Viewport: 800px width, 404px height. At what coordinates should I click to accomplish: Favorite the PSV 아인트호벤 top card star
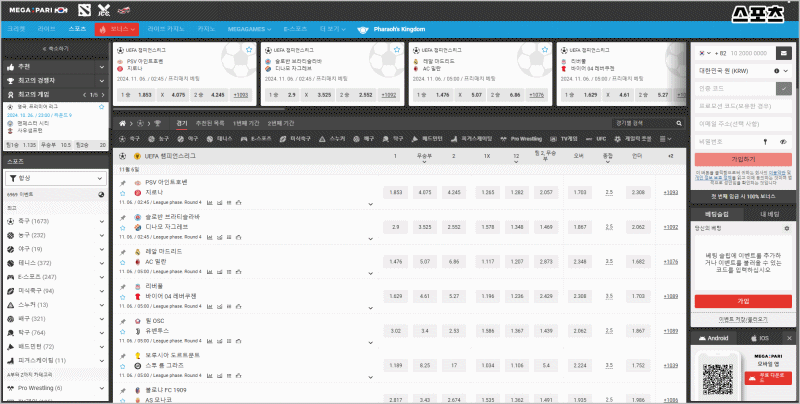point(248,49)
